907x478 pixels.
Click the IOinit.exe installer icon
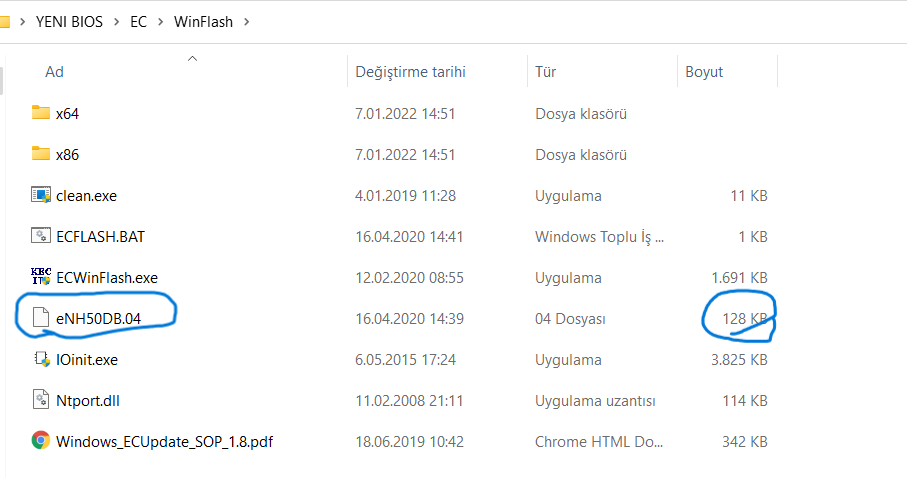tap(42, 359)
